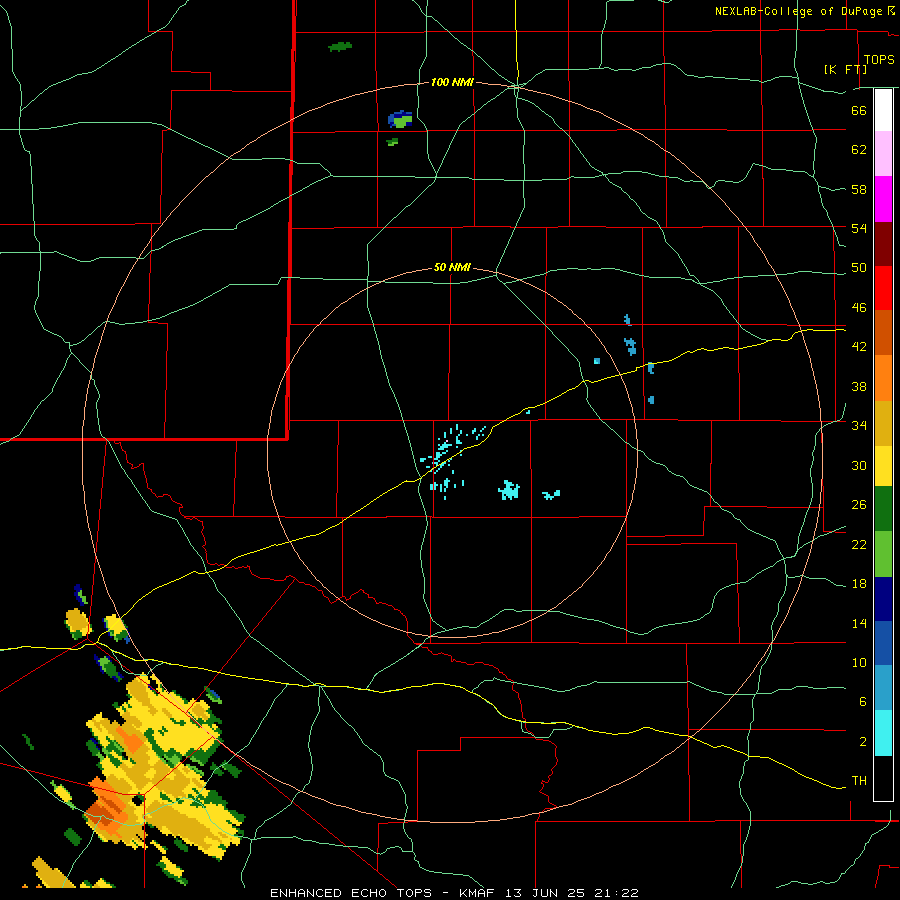
Task: Click the legend value '54'
Action: tap(859, 228)
